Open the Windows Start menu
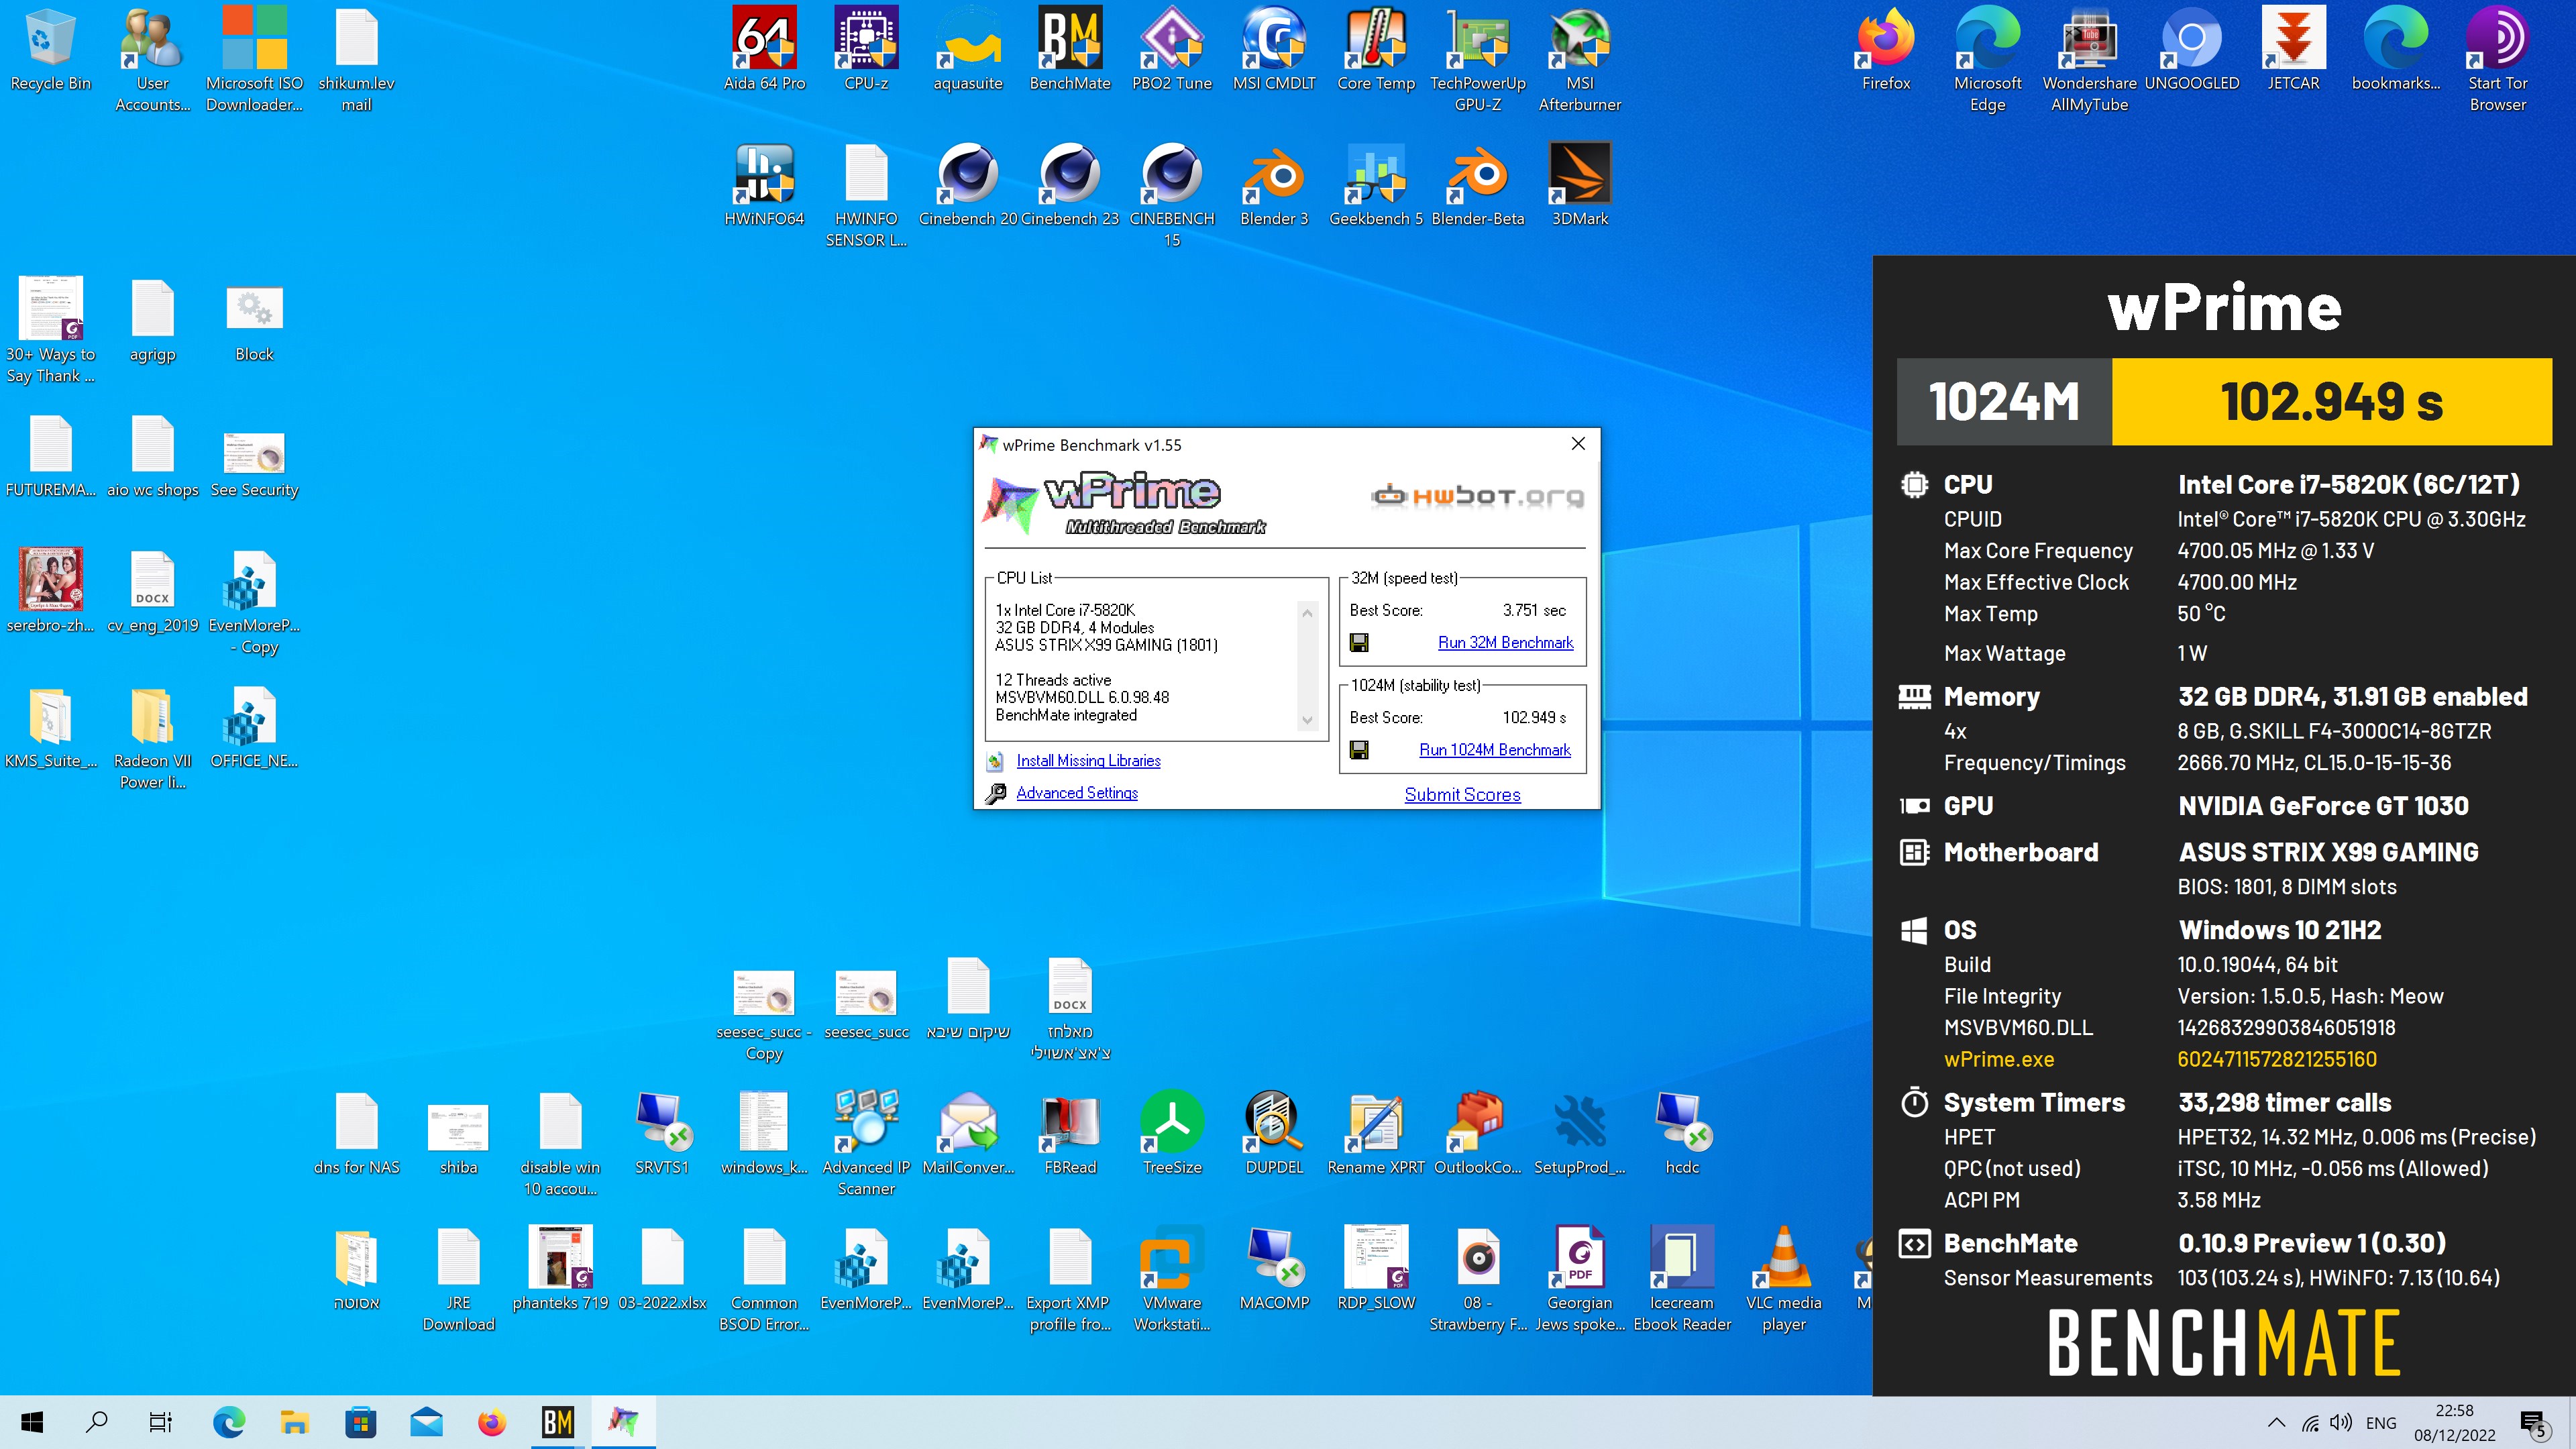 tap(32, 1421)
